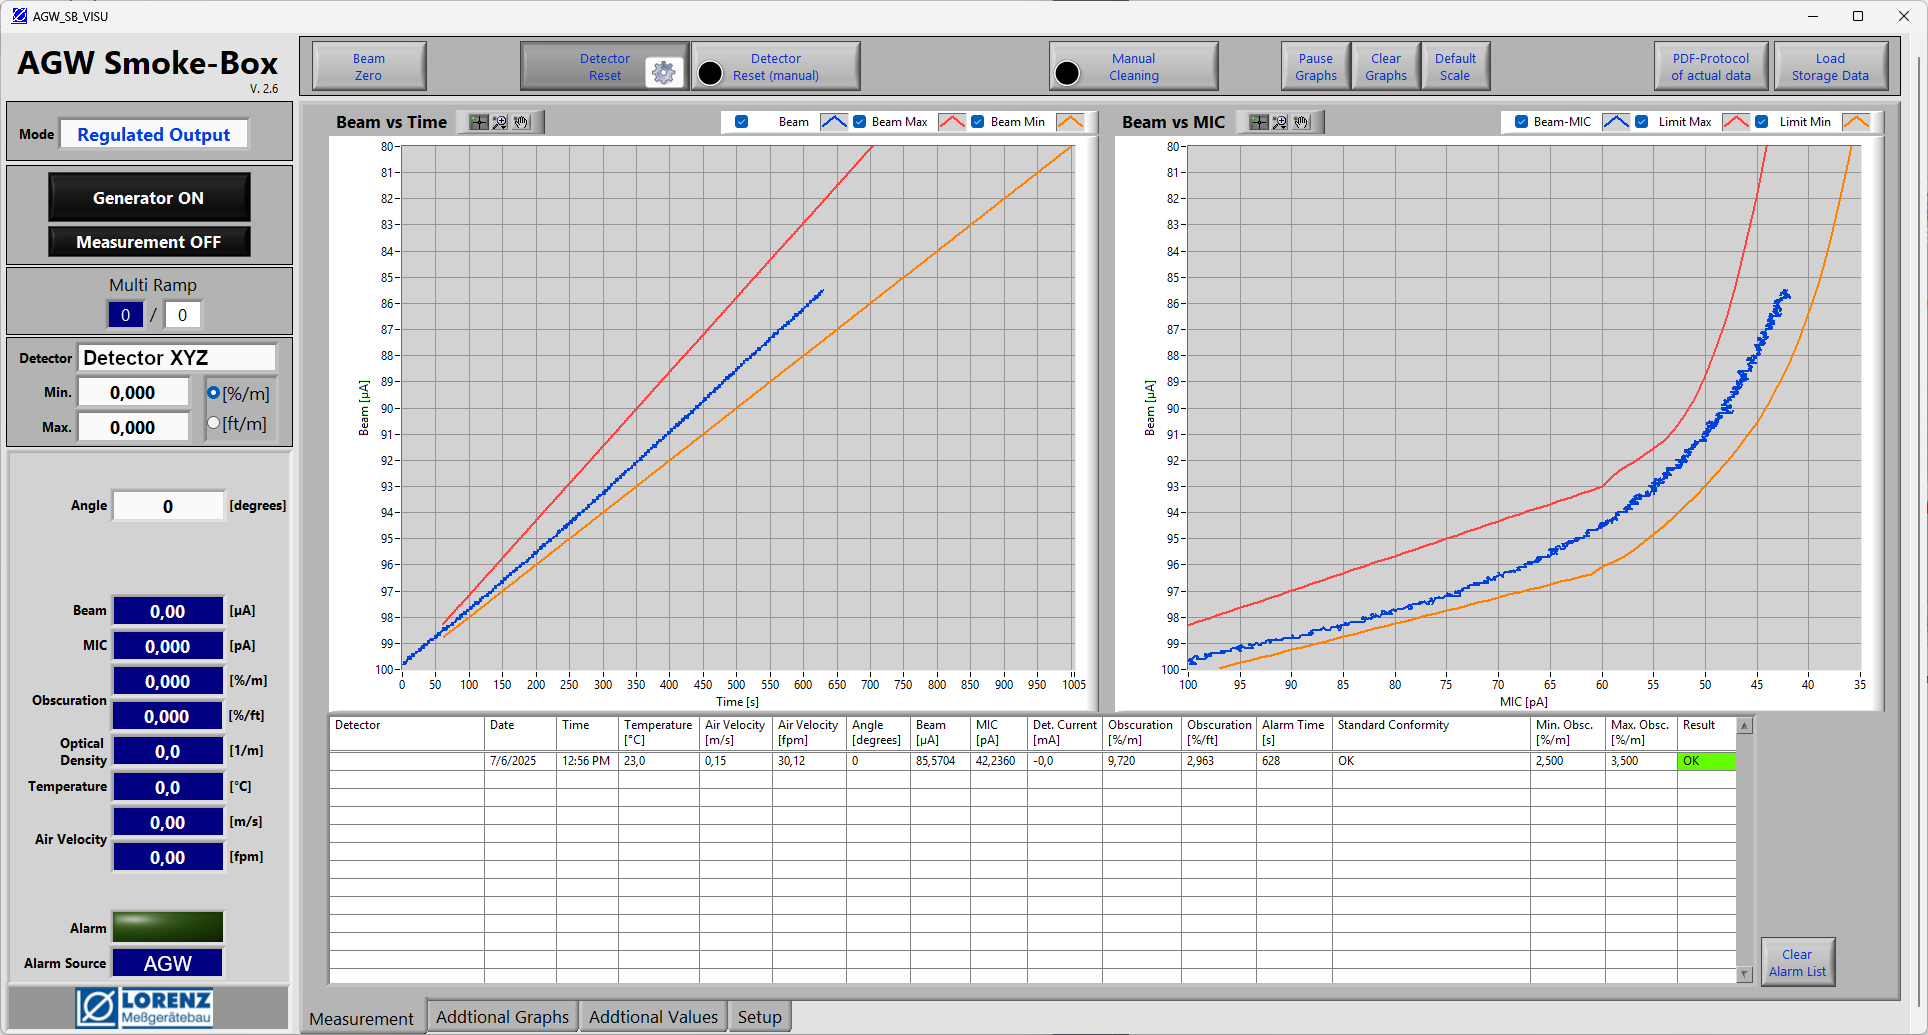The image size is (1928, 1035).
Task: Select zoom tool in Beam vs Time graph
Action: tap(500, 122)
